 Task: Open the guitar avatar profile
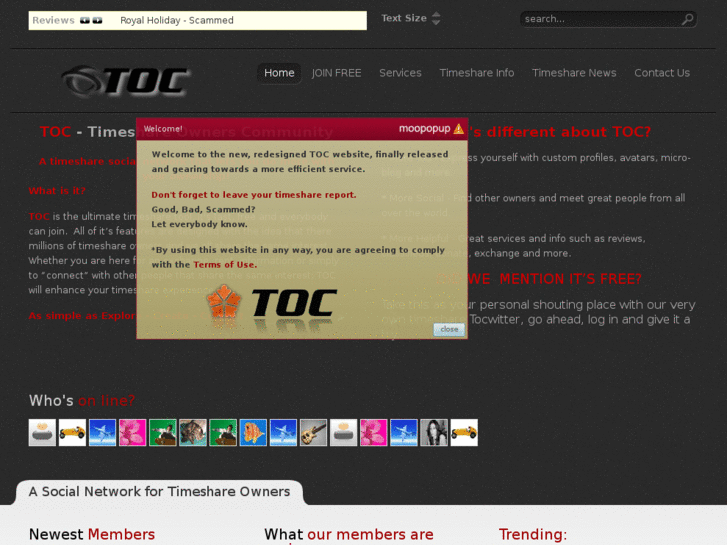click(x=313, y=432)
